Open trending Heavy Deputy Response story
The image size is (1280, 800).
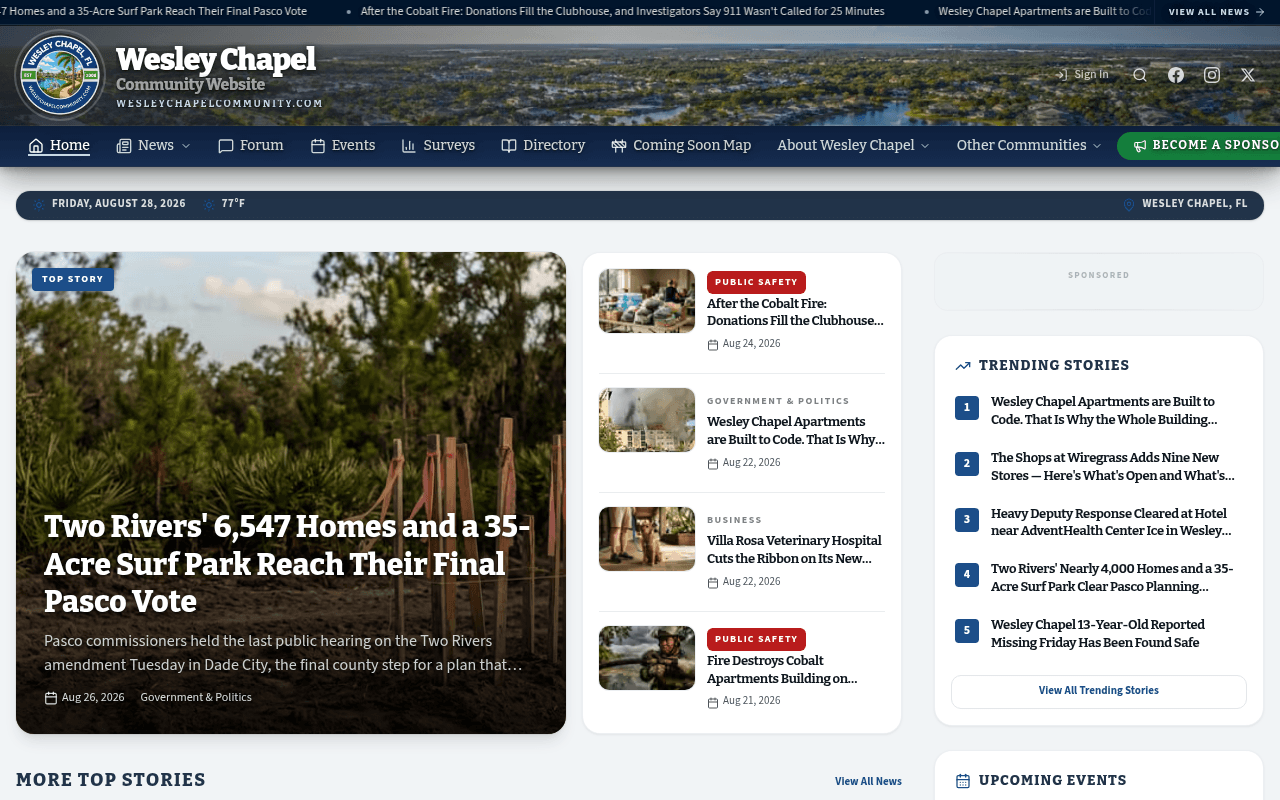[x=1112, y=523]
